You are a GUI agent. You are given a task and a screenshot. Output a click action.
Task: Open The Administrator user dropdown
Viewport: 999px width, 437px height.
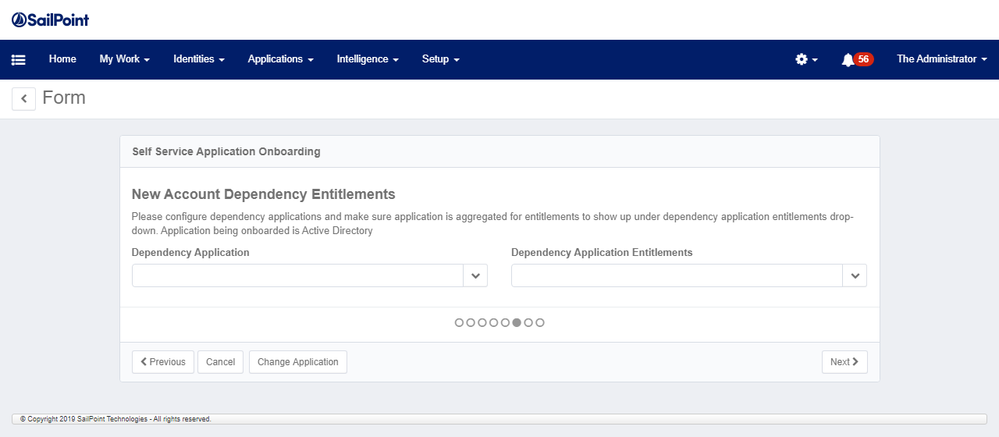(x=940, y=60)
